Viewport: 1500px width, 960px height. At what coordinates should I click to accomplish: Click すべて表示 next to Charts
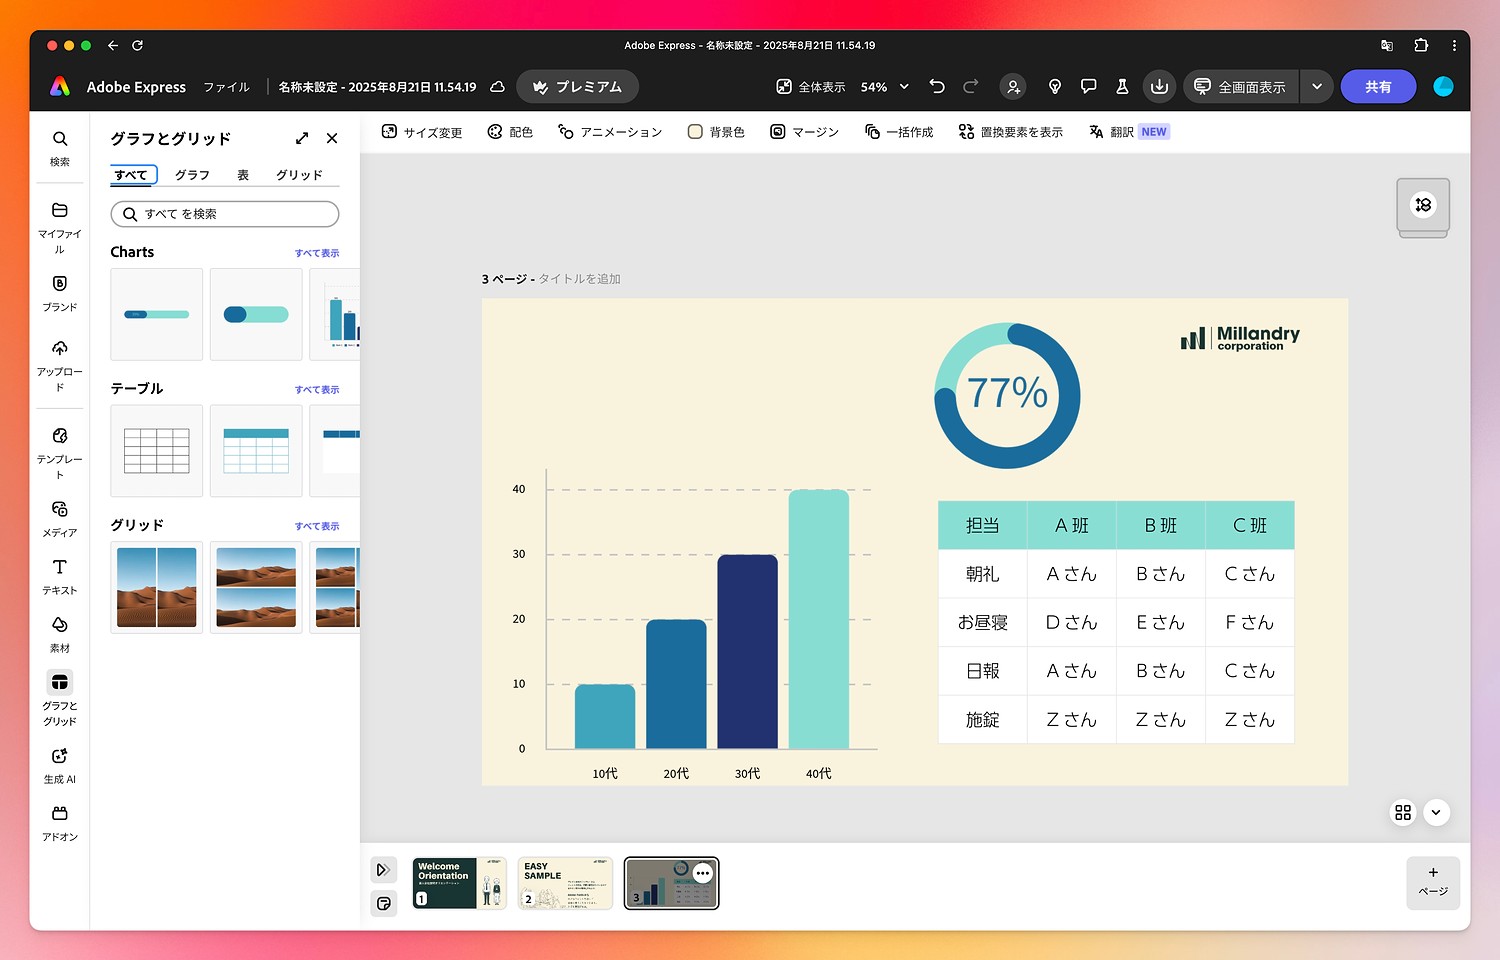click(317, 252)
